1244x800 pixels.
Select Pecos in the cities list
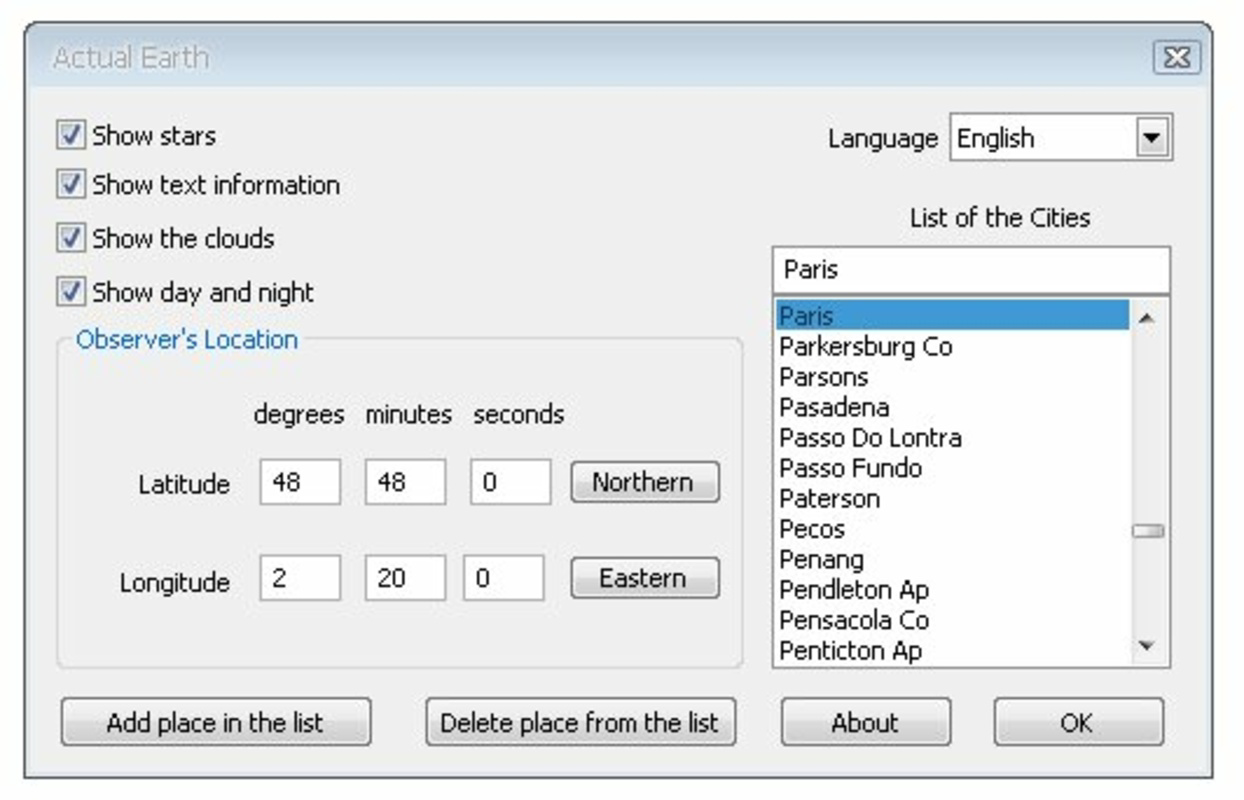click(x=952, y=529)
